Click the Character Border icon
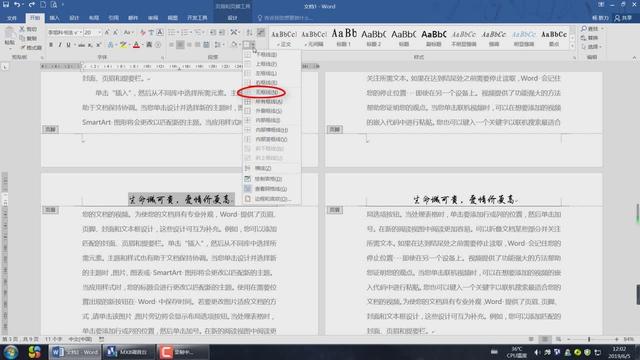The width and height of the screenshot is (640, 360). click(x=160, y=32)
